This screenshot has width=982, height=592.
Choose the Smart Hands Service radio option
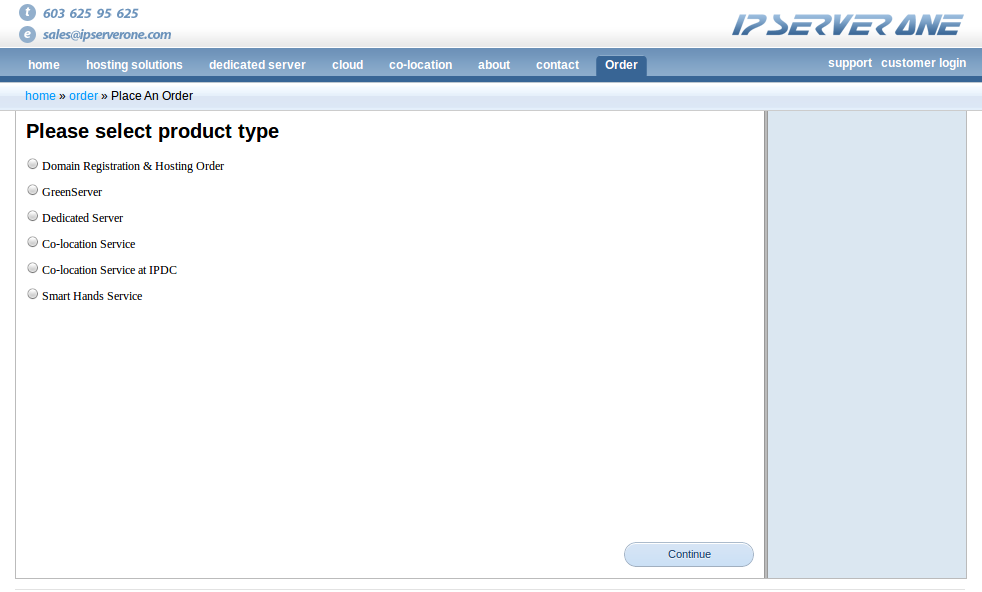33,294
